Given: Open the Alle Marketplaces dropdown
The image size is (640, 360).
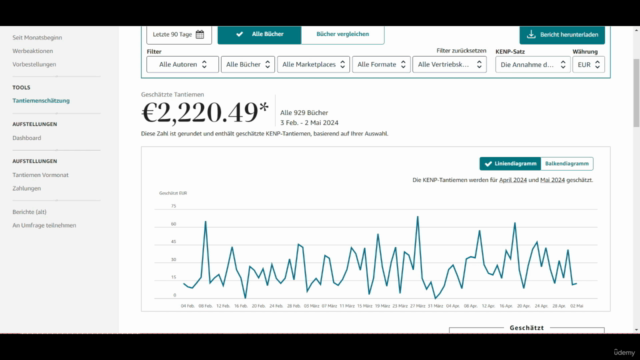Looking at the screenshot, I should (x=313, y=64).
